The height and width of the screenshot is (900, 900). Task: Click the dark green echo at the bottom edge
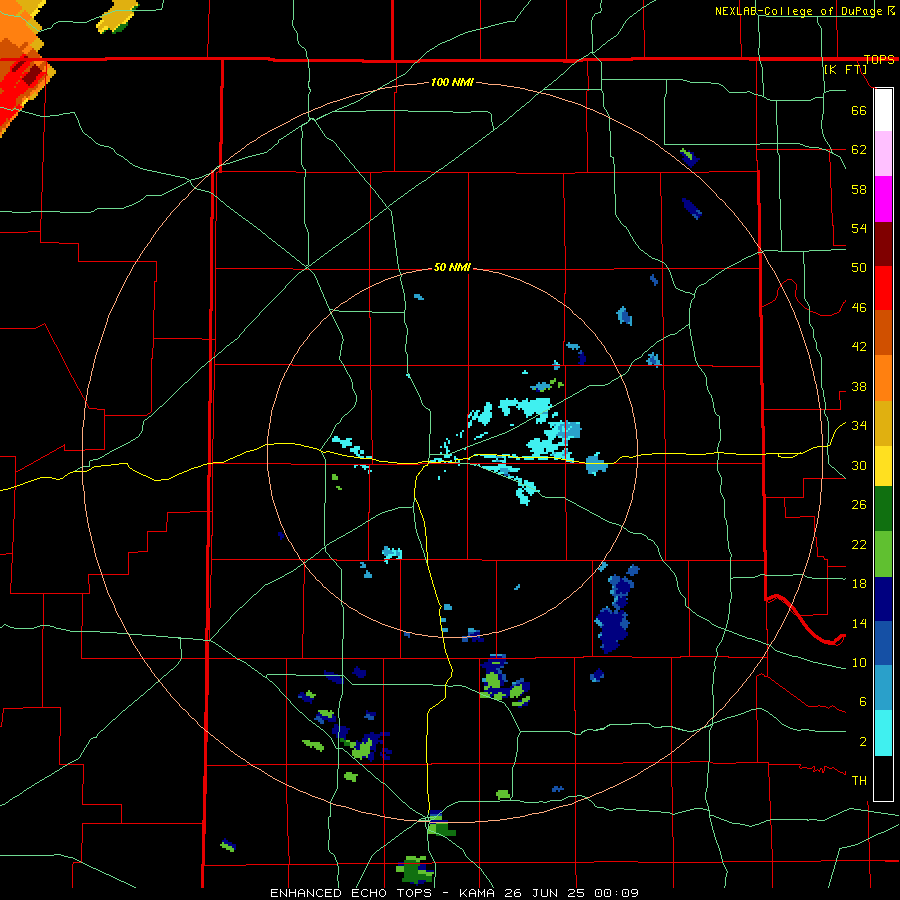pyautogui.click(x=414, y=870)
